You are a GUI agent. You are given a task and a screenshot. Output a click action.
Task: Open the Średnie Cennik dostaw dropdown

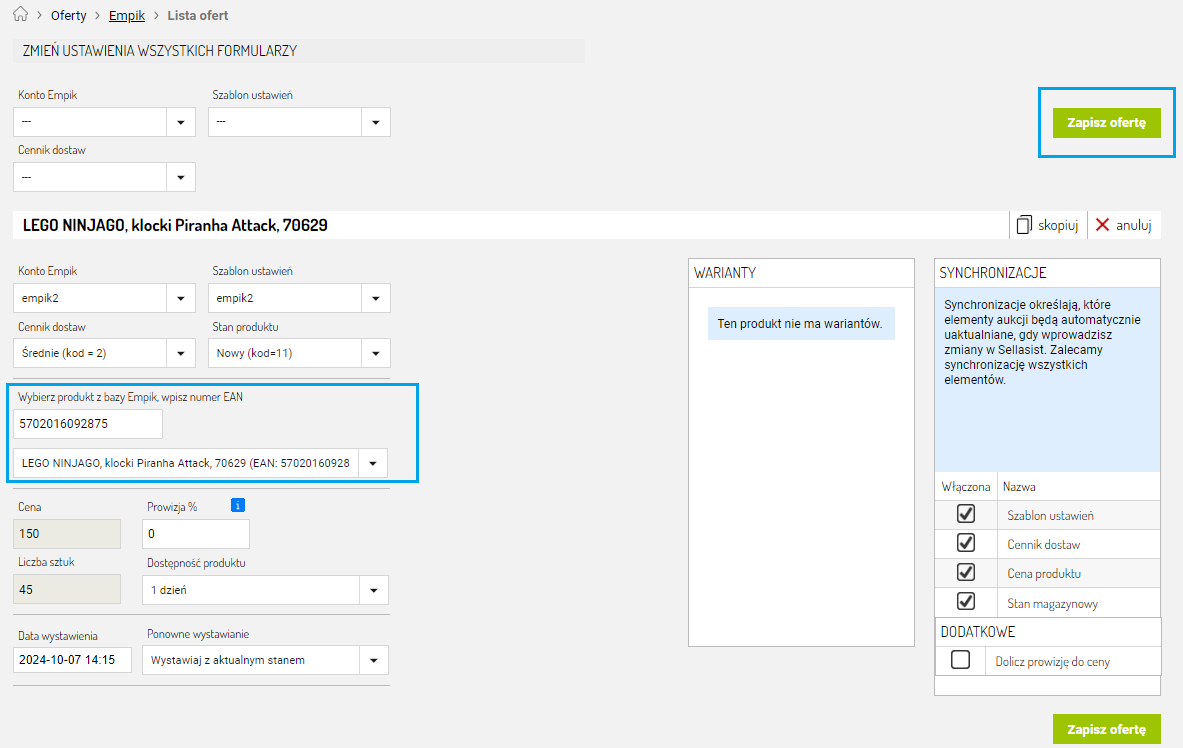pos(181,353)
